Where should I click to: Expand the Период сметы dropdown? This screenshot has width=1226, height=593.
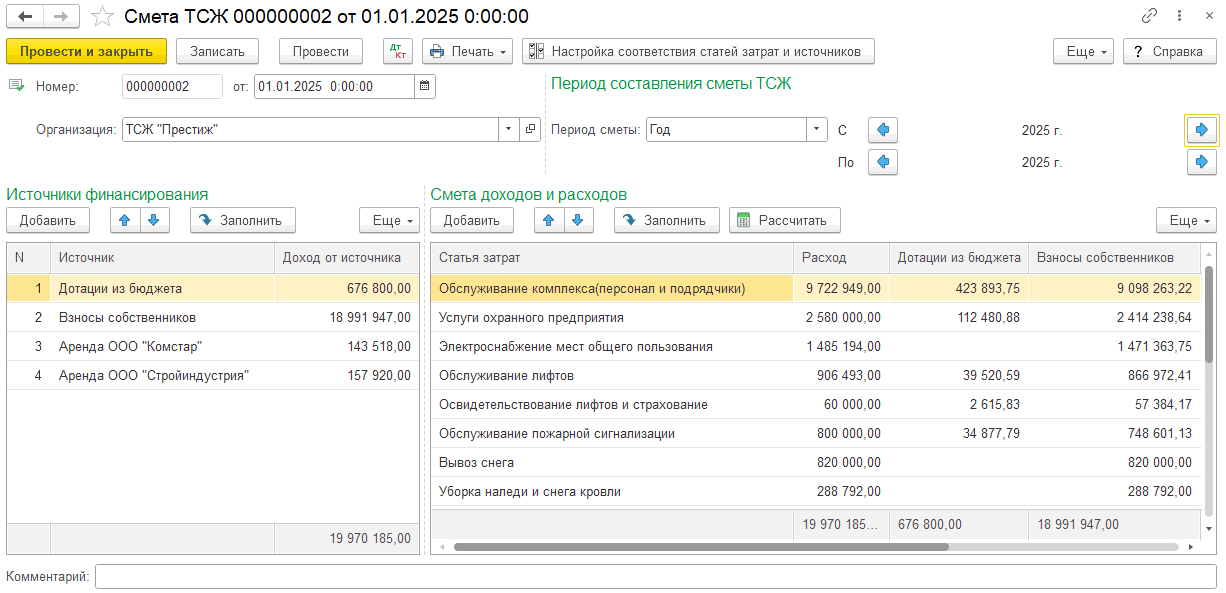coord(817,130)
